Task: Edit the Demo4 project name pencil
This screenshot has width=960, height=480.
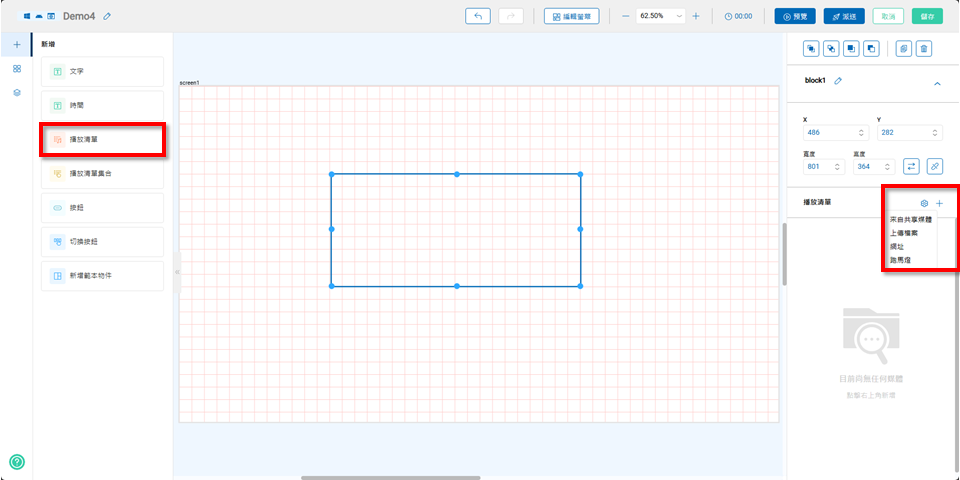Action: coord(107,16)
